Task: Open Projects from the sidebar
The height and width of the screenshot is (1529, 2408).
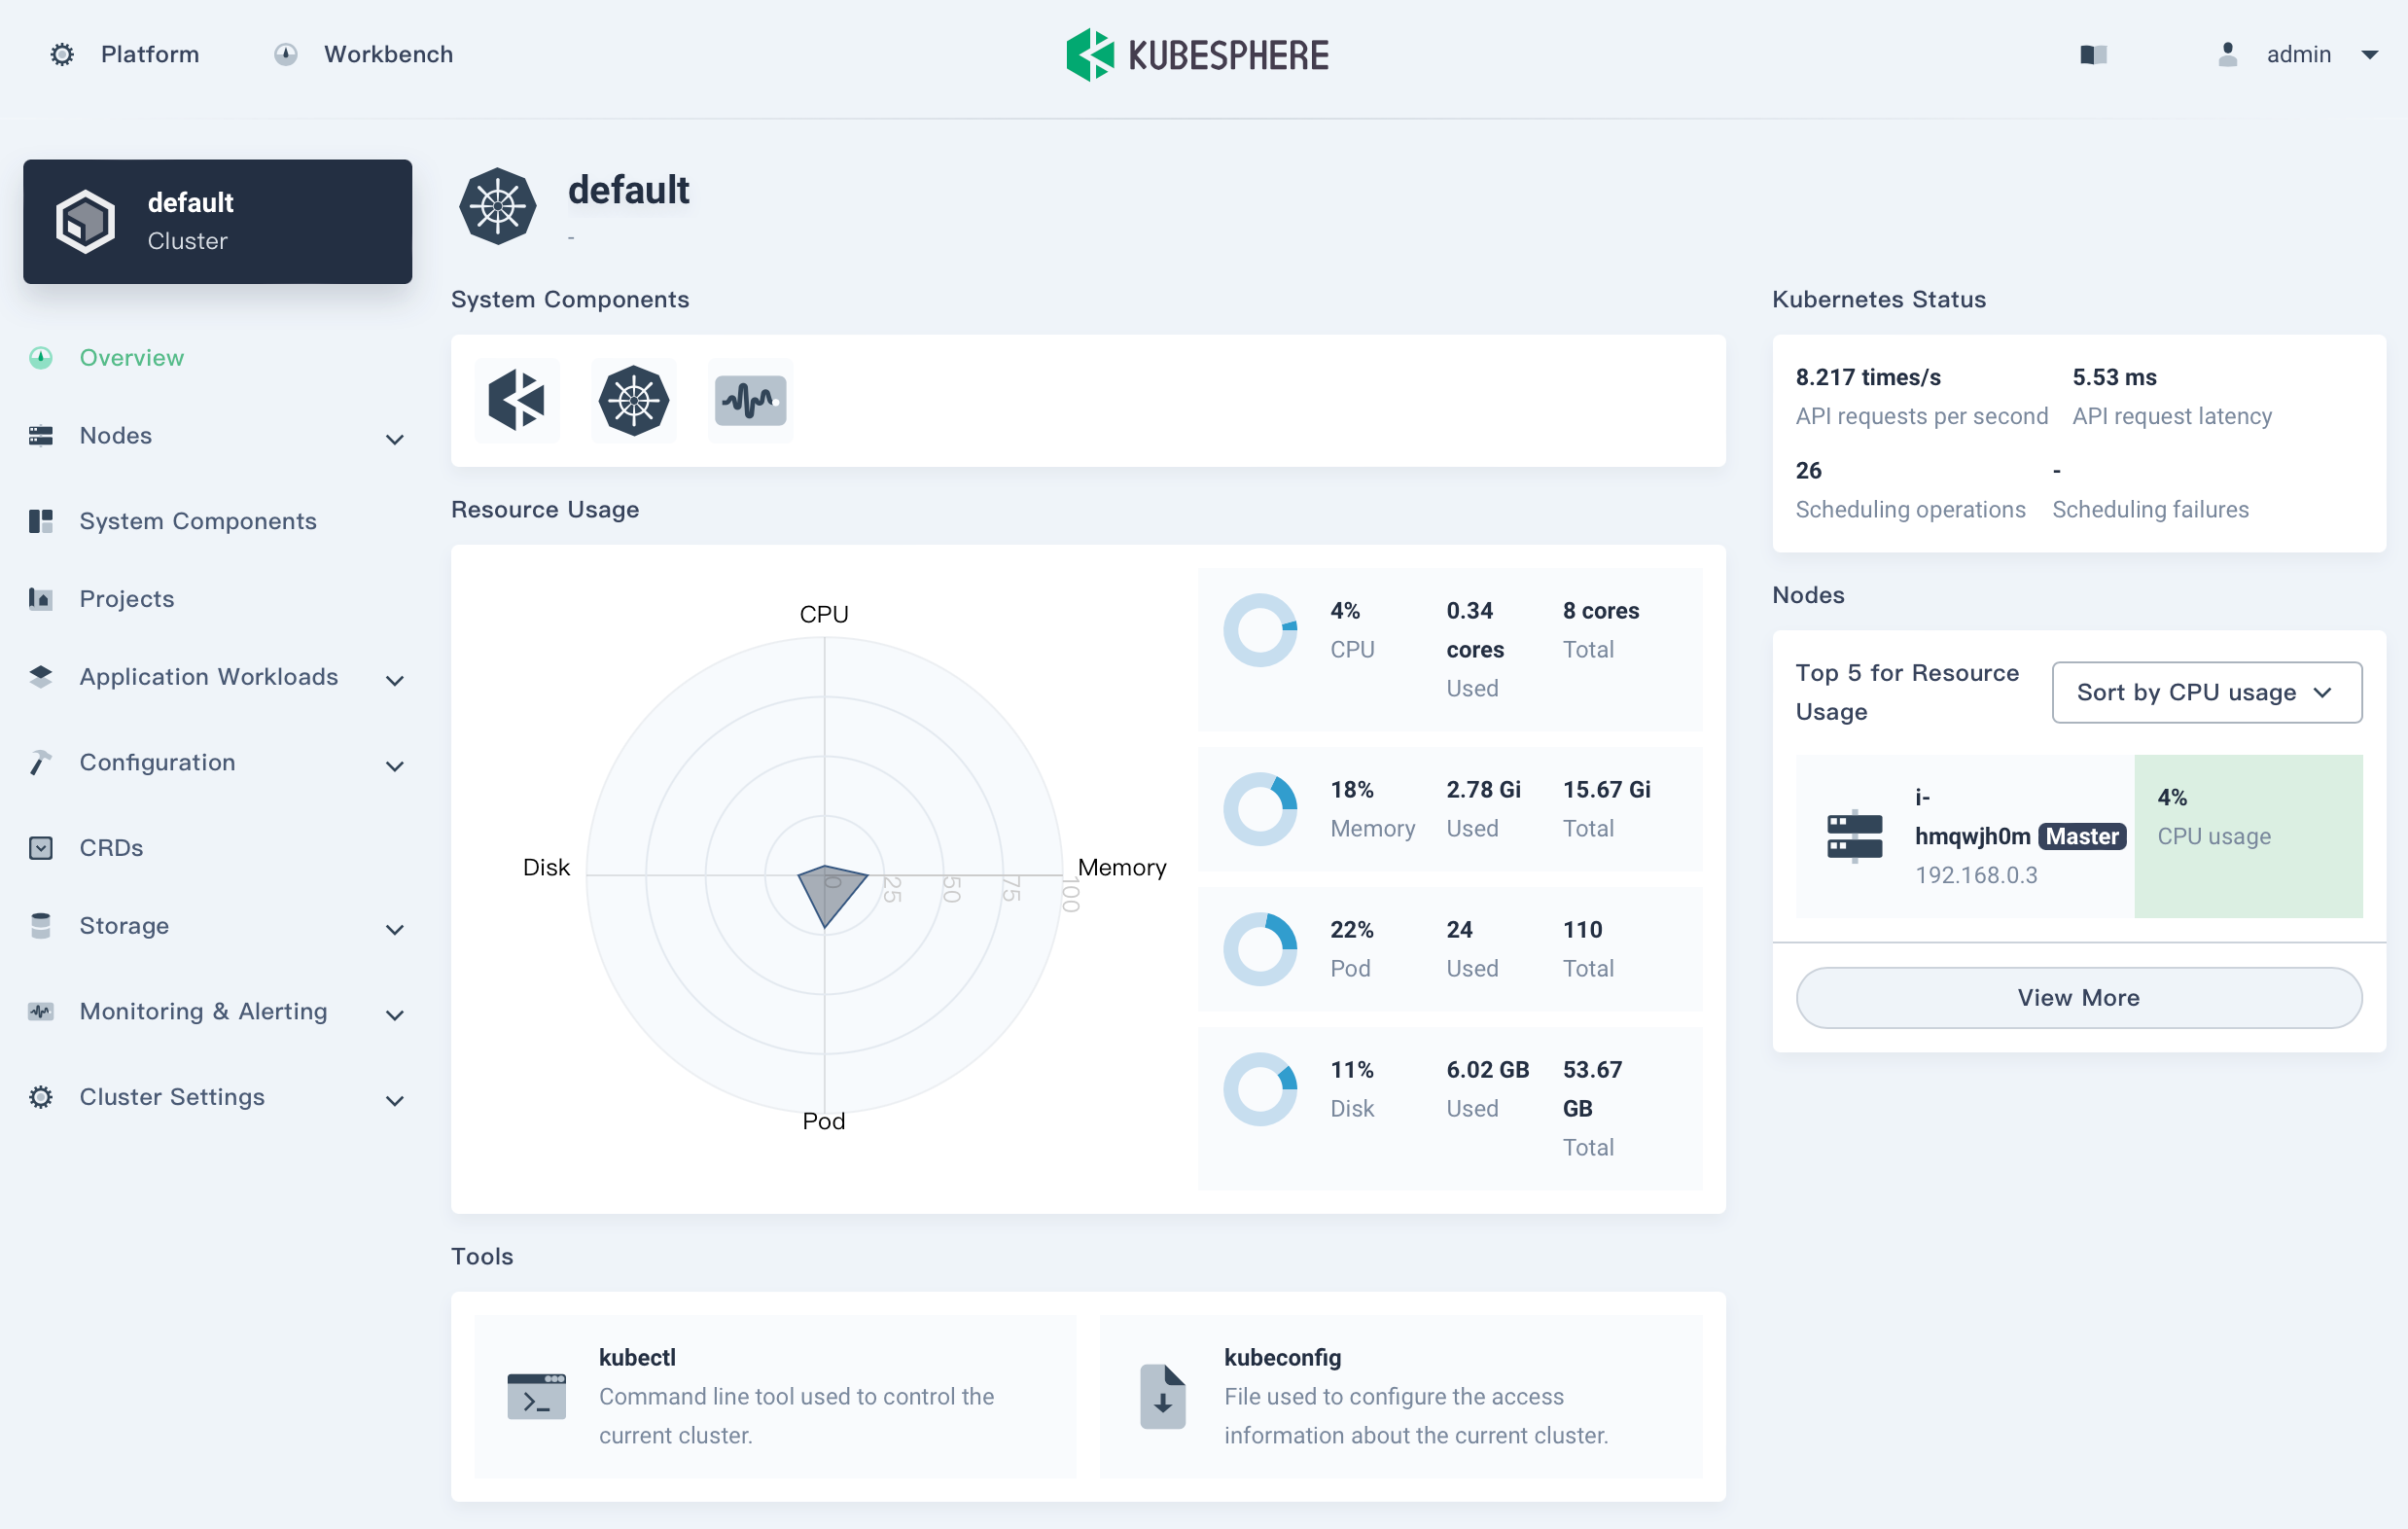Action: (126, 598)
